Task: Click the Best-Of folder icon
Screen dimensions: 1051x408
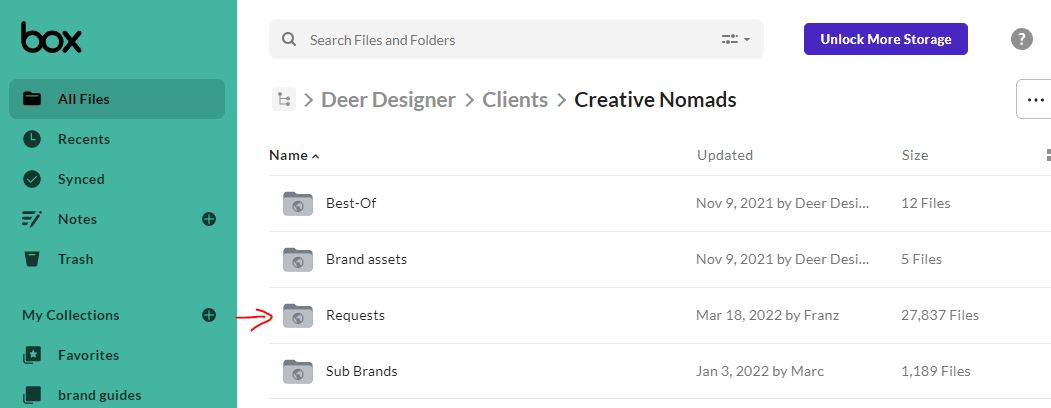Action: pos(297,203)
